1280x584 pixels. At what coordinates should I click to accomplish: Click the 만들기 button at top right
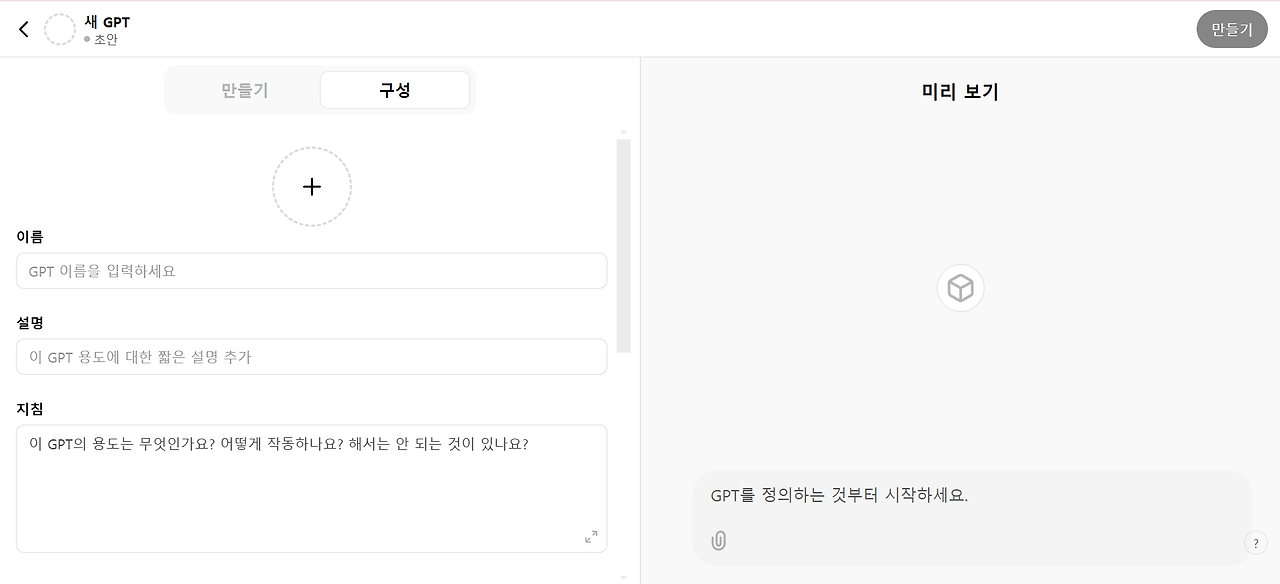1231,28
